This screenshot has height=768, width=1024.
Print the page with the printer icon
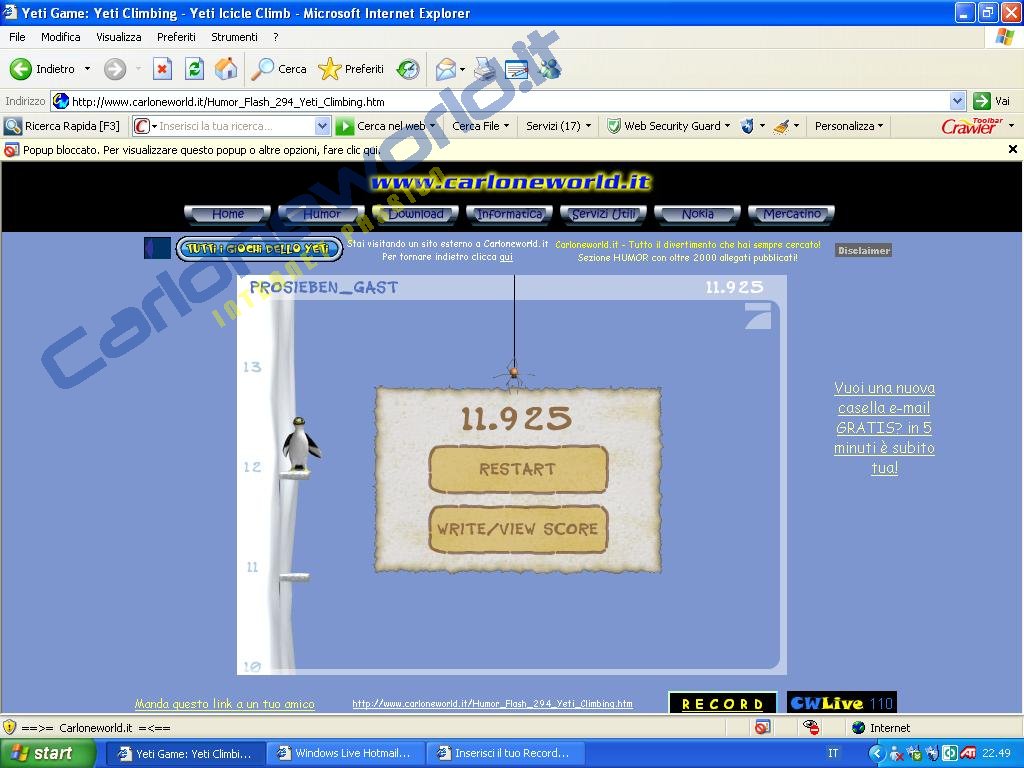pyautogui.click(x=485, y=69)
